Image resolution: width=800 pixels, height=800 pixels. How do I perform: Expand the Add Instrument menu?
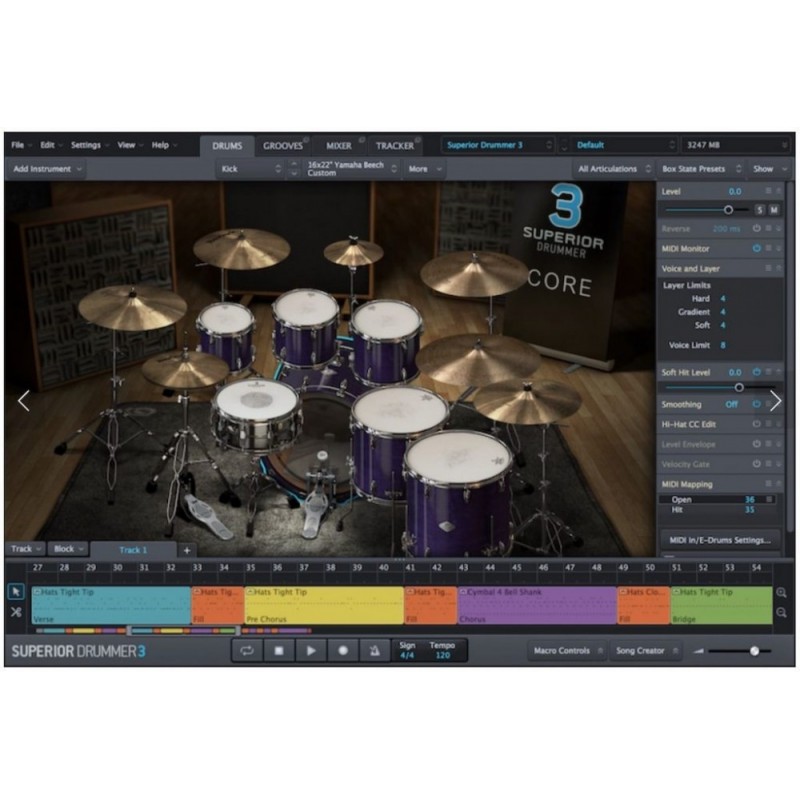point(47,168)
